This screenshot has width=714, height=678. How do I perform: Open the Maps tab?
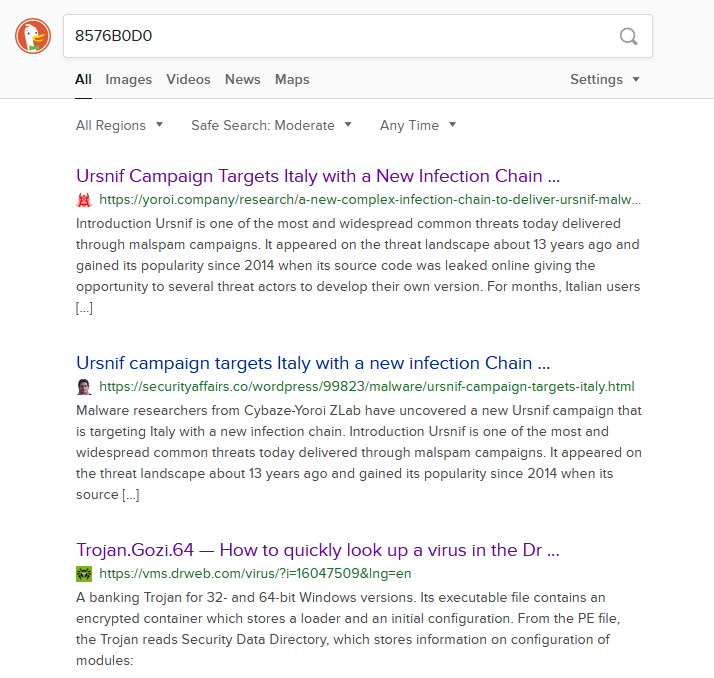[x=292, y=79]
